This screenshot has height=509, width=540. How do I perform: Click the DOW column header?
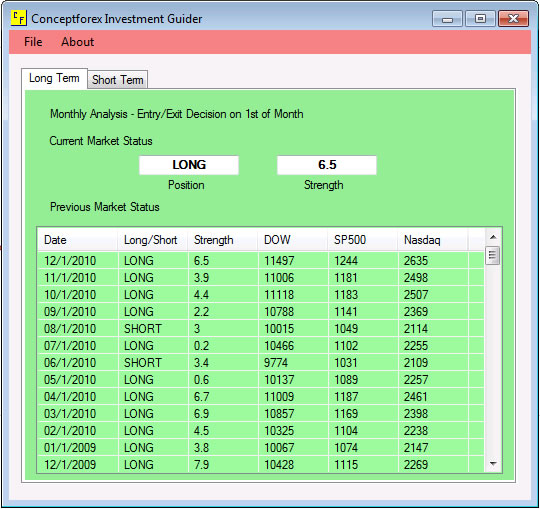point(292,240)
